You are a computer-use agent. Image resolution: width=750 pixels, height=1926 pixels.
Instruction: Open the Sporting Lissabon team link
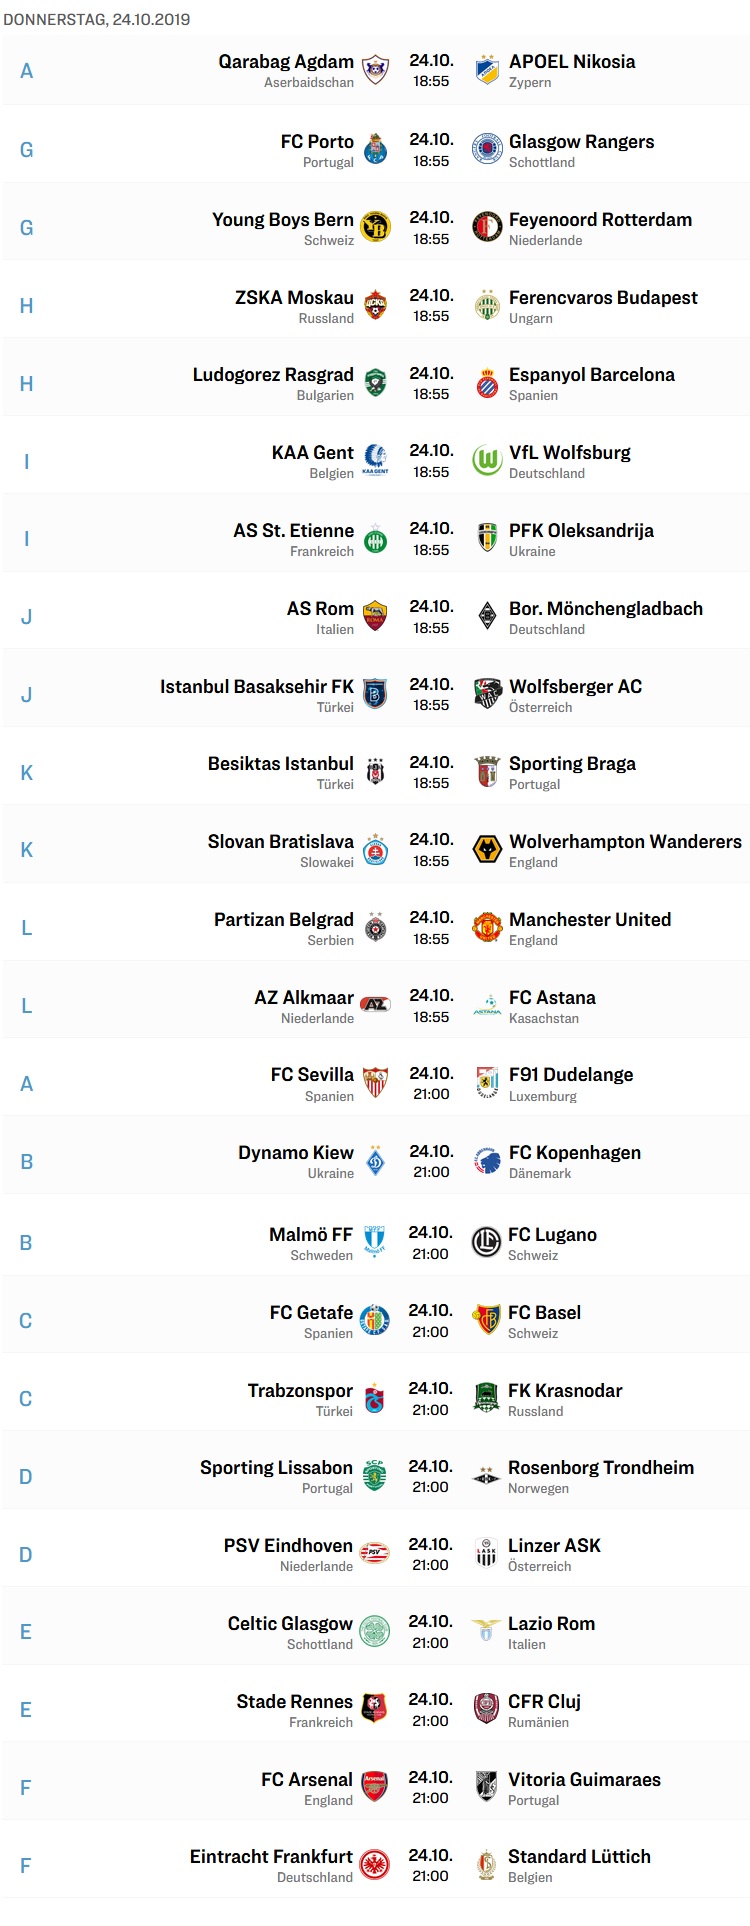[x=276, y=1467]
